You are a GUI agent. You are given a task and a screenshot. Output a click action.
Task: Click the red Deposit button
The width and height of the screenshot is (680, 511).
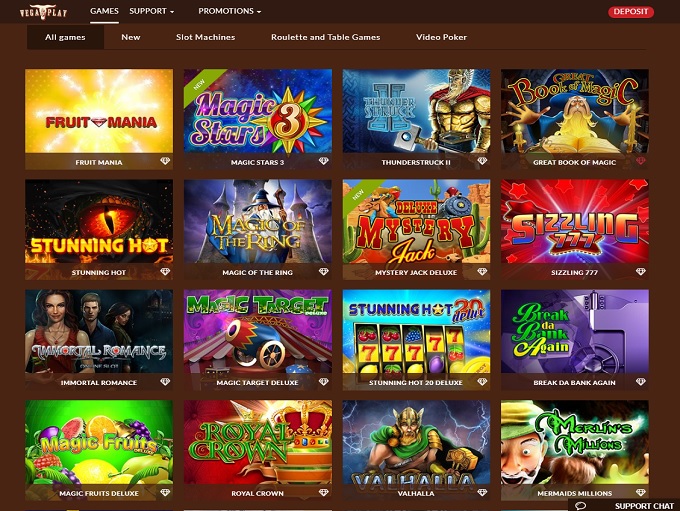pyautogui.click(x=631, y=12)
